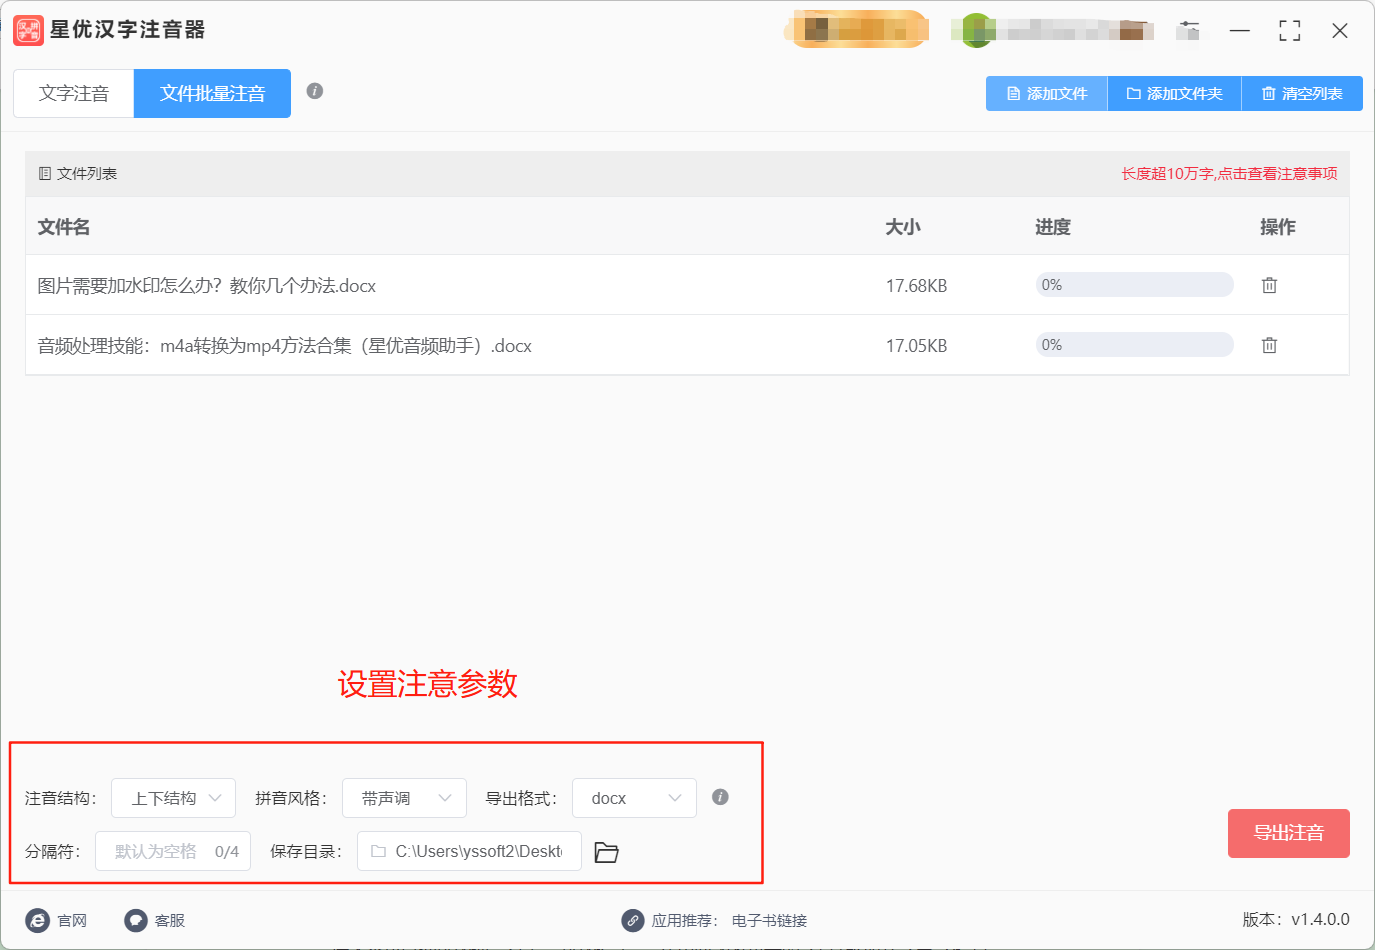Open the 注音结构 dropdown (上下结构)
The height and width of the screenshot is (950, 1375).
tap(173, 798)
